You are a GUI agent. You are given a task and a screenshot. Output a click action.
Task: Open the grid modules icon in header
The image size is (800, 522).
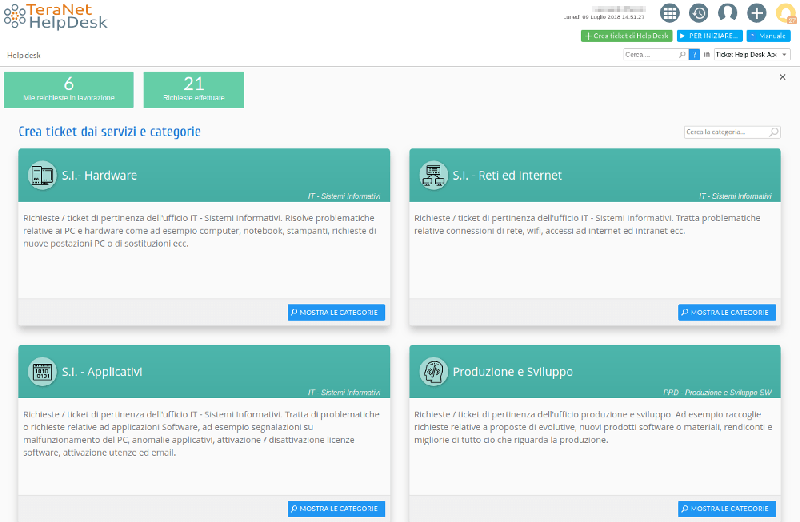pos(669,13)
